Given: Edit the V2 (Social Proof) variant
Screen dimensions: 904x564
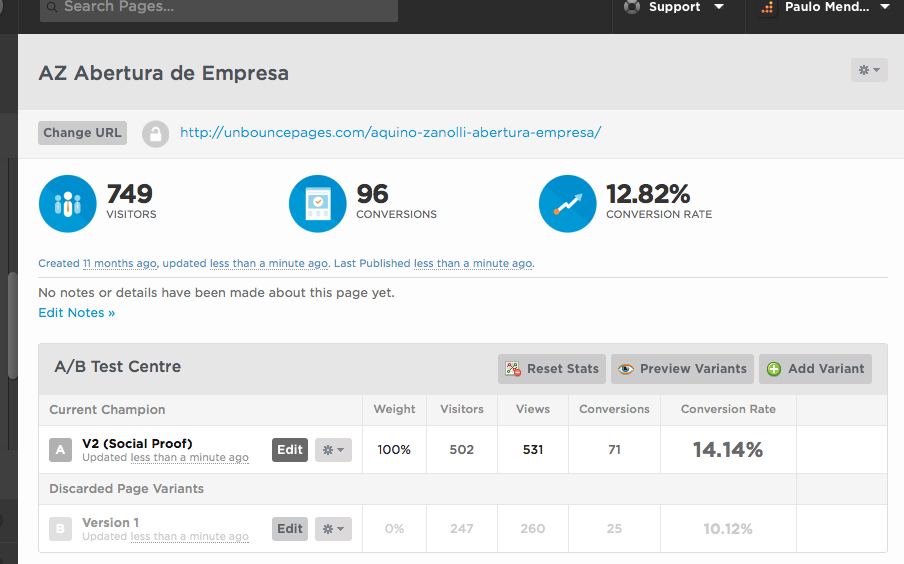Looking at the screenshot, I should pyautogui.click(x=290, y=450).
